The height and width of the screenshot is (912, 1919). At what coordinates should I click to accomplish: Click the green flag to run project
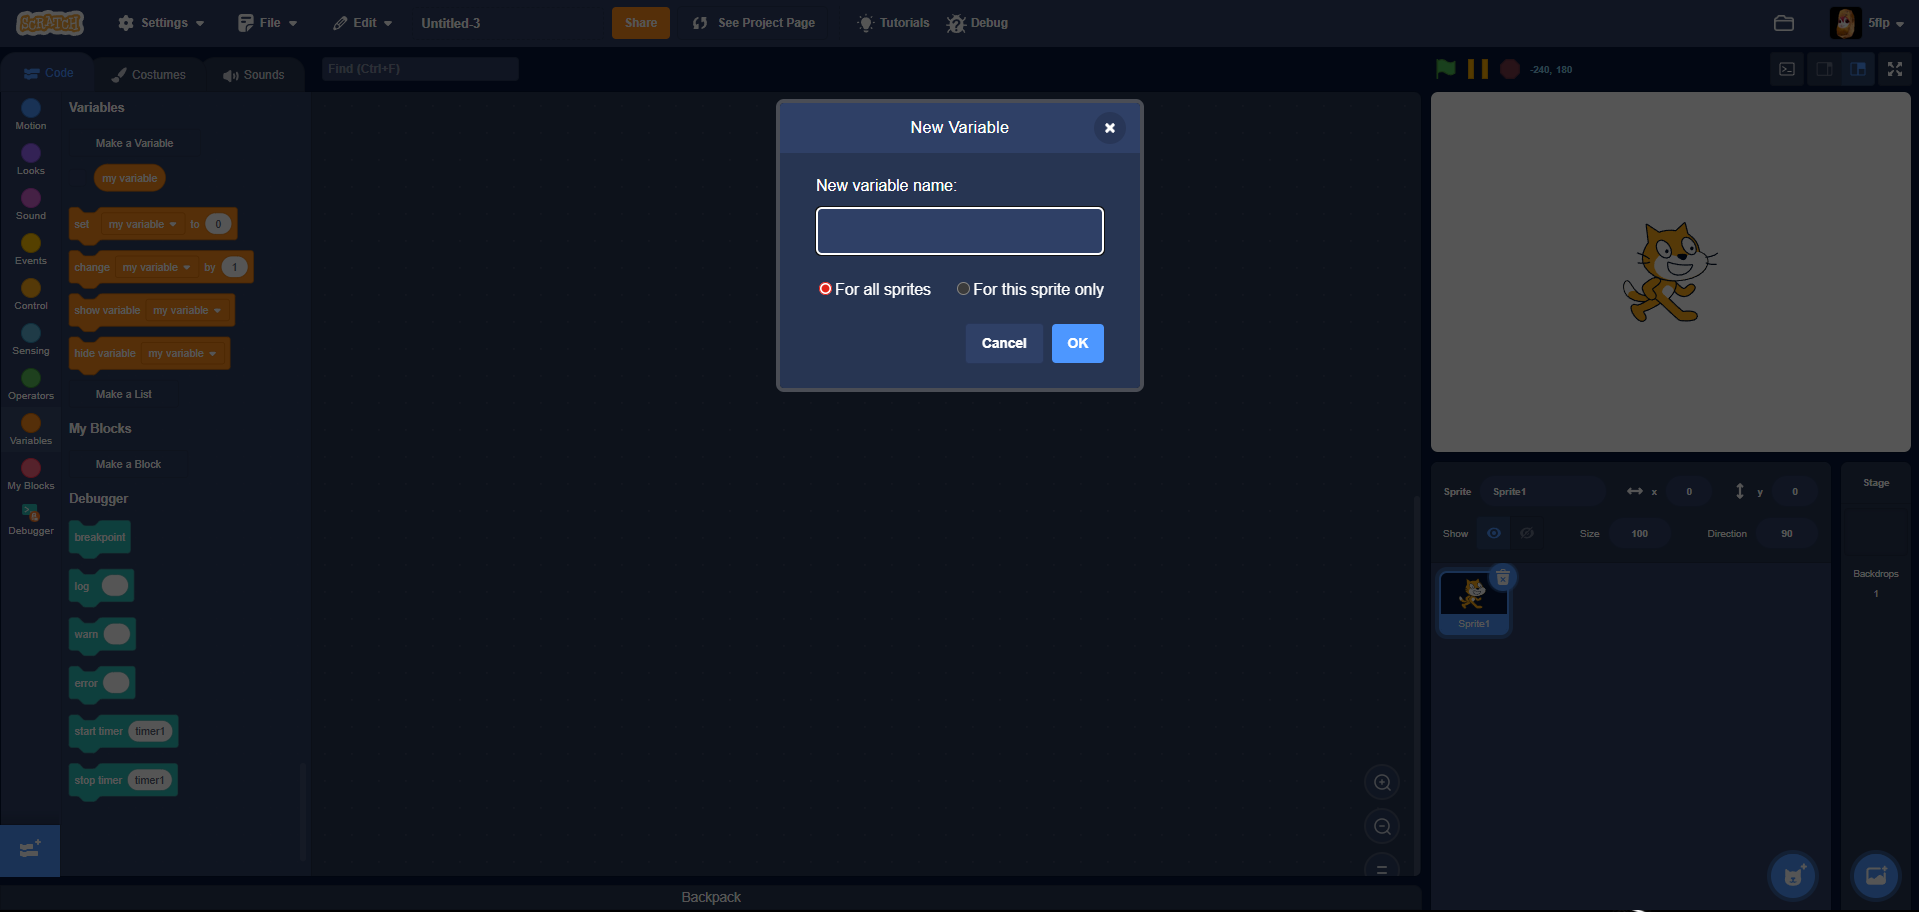pos(1446,69)
